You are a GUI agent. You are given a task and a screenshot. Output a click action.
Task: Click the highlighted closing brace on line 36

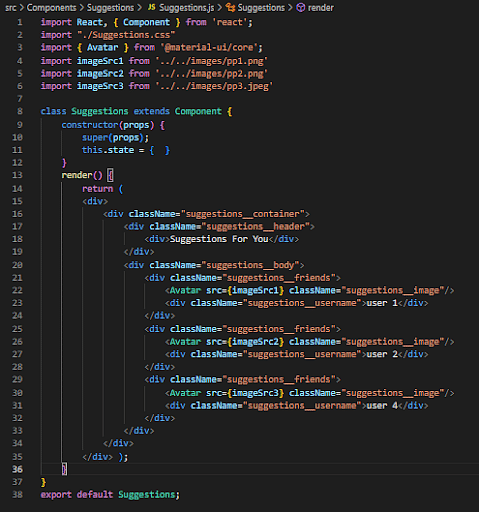tap(64, 469)
